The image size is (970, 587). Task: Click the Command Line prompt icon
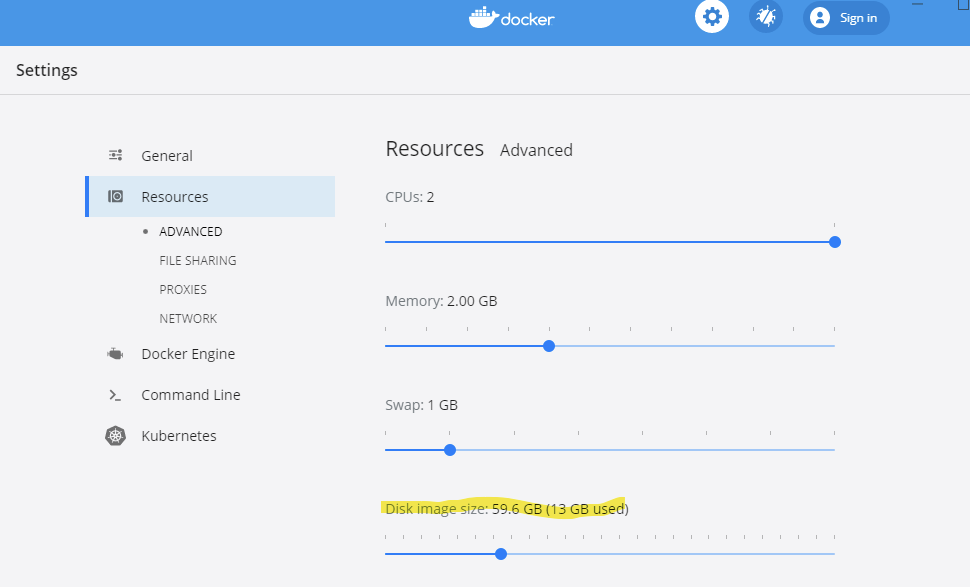click(x=115, y=395)
